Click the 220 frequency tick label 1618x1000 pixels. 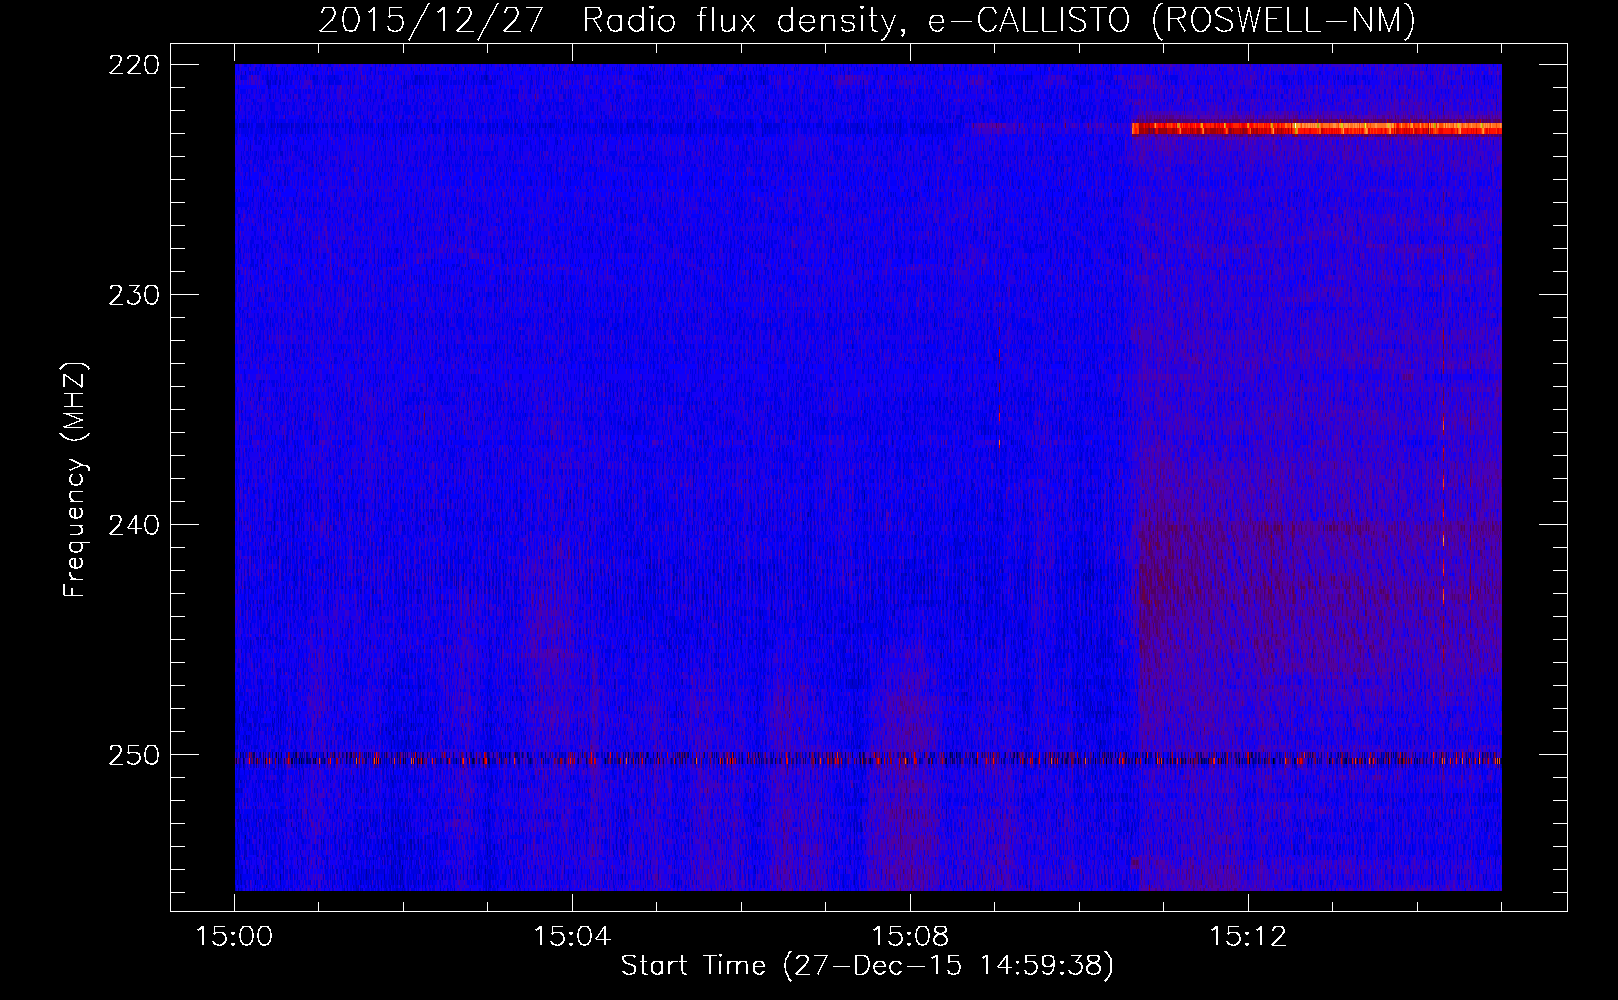coord(134,65)
